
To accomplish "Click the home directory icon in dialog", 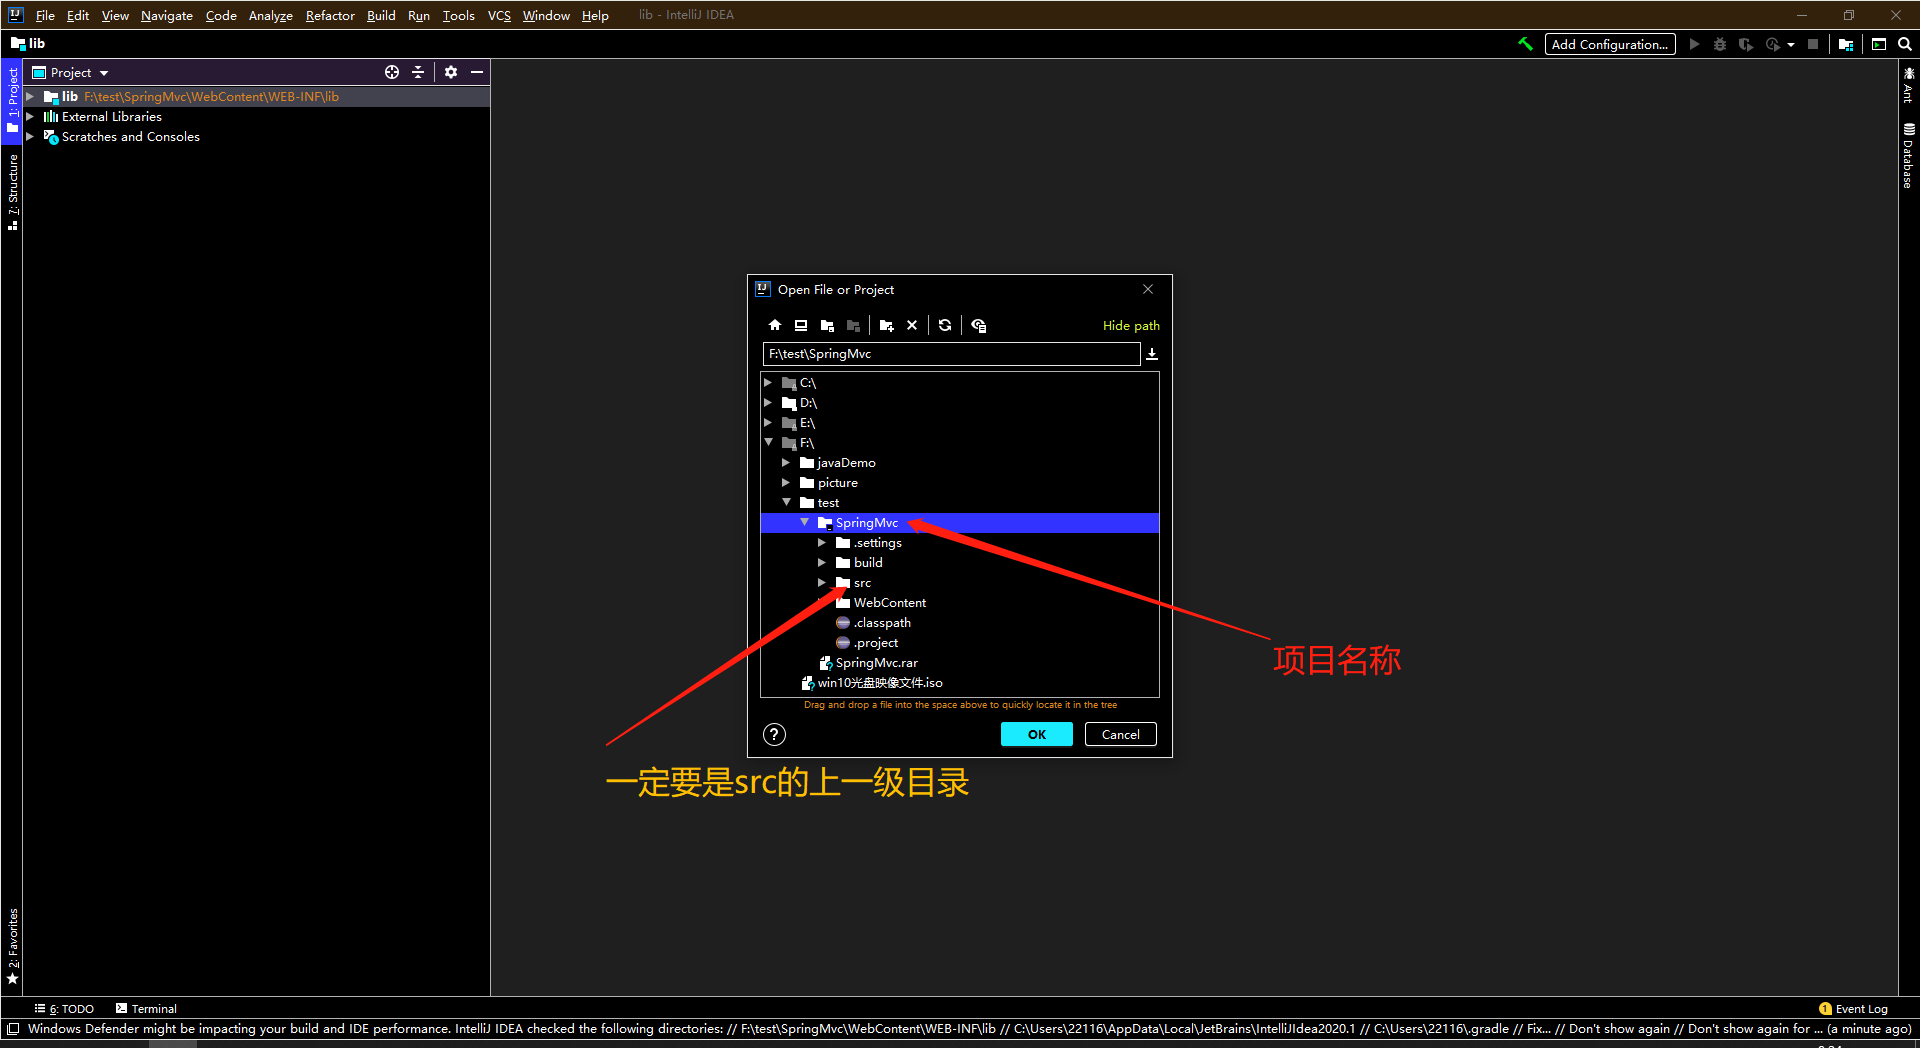I will [775, 325].
